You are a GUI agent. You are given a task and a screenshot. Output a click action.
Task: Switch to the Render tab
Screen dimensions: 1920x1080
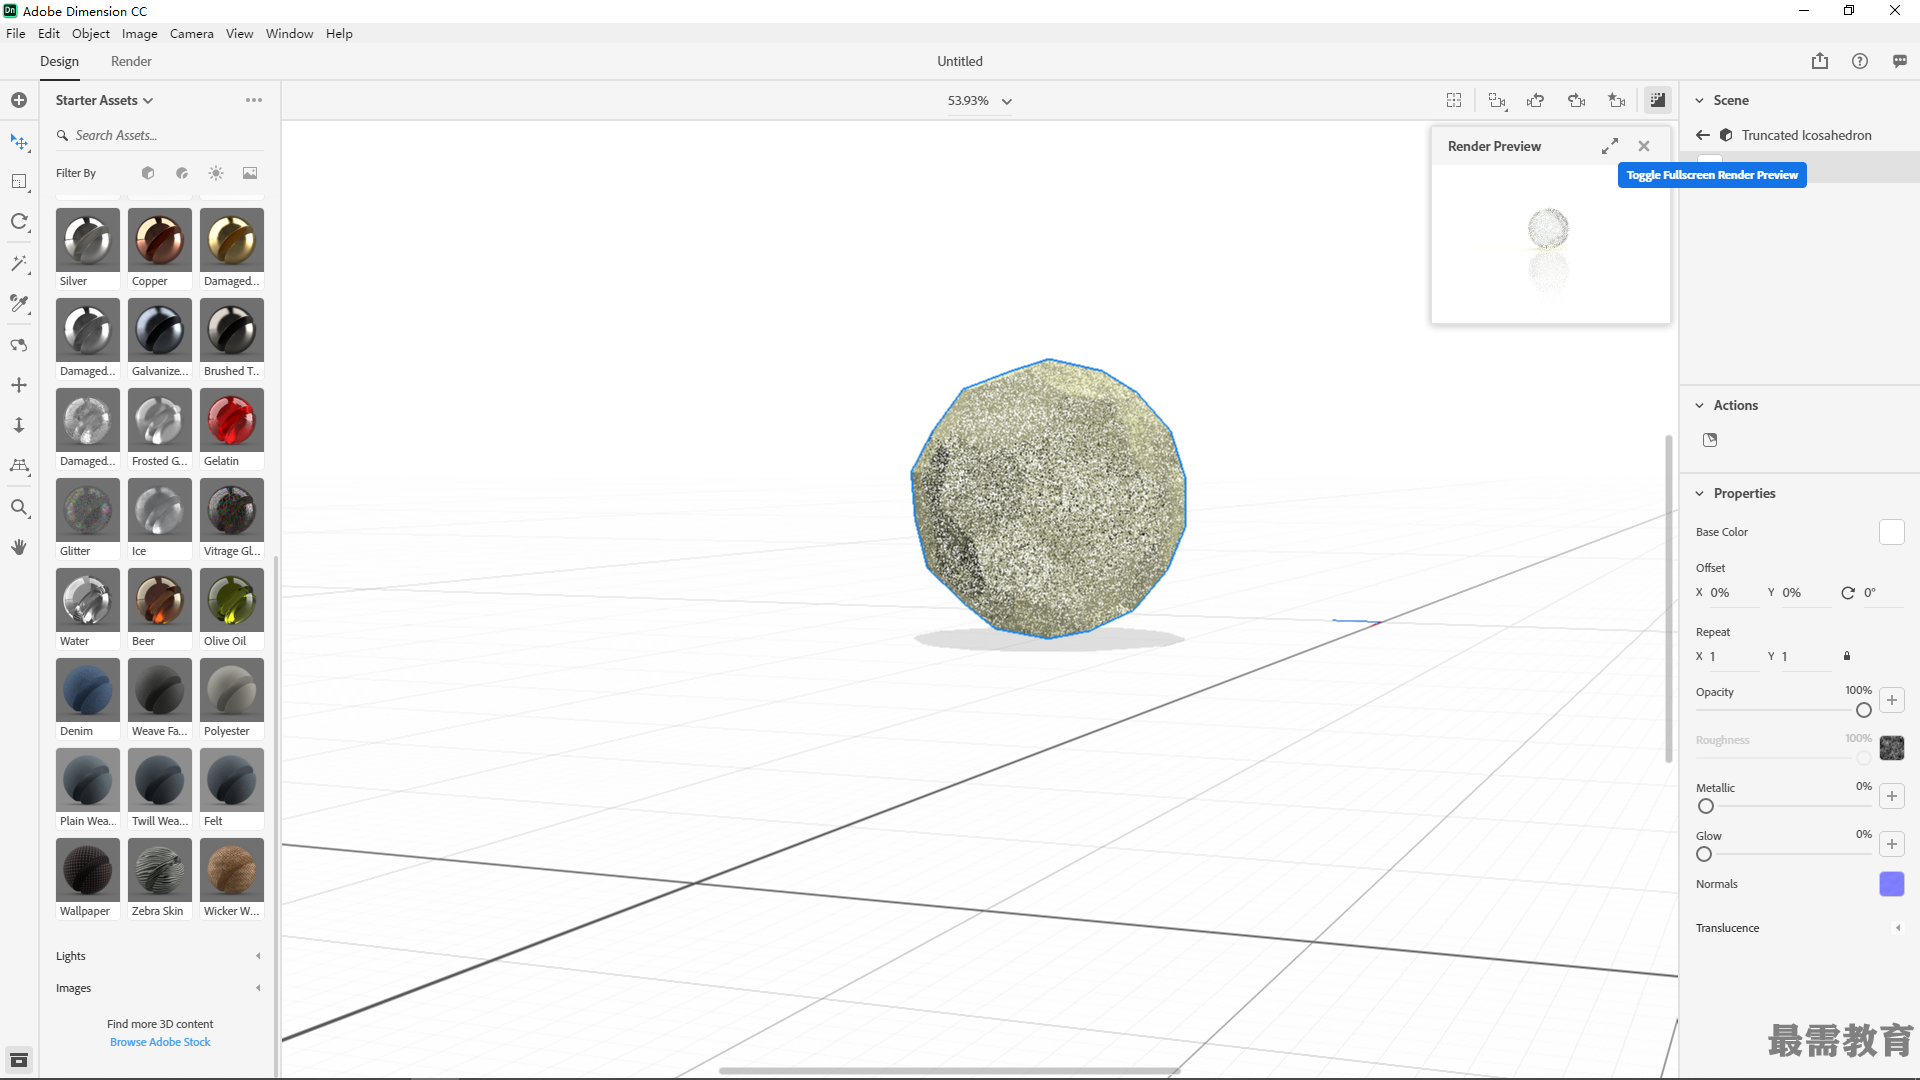(x=131, y=61)
